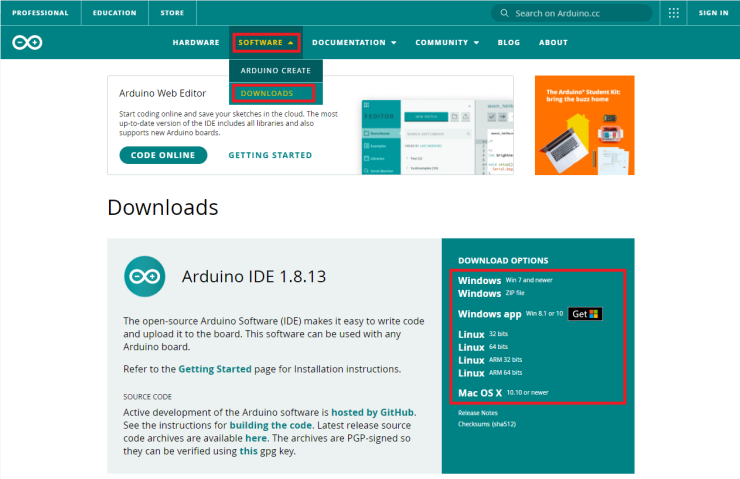Open the Release Notes link
This screenshot has width=740, height=479.
tap(478, 412)
